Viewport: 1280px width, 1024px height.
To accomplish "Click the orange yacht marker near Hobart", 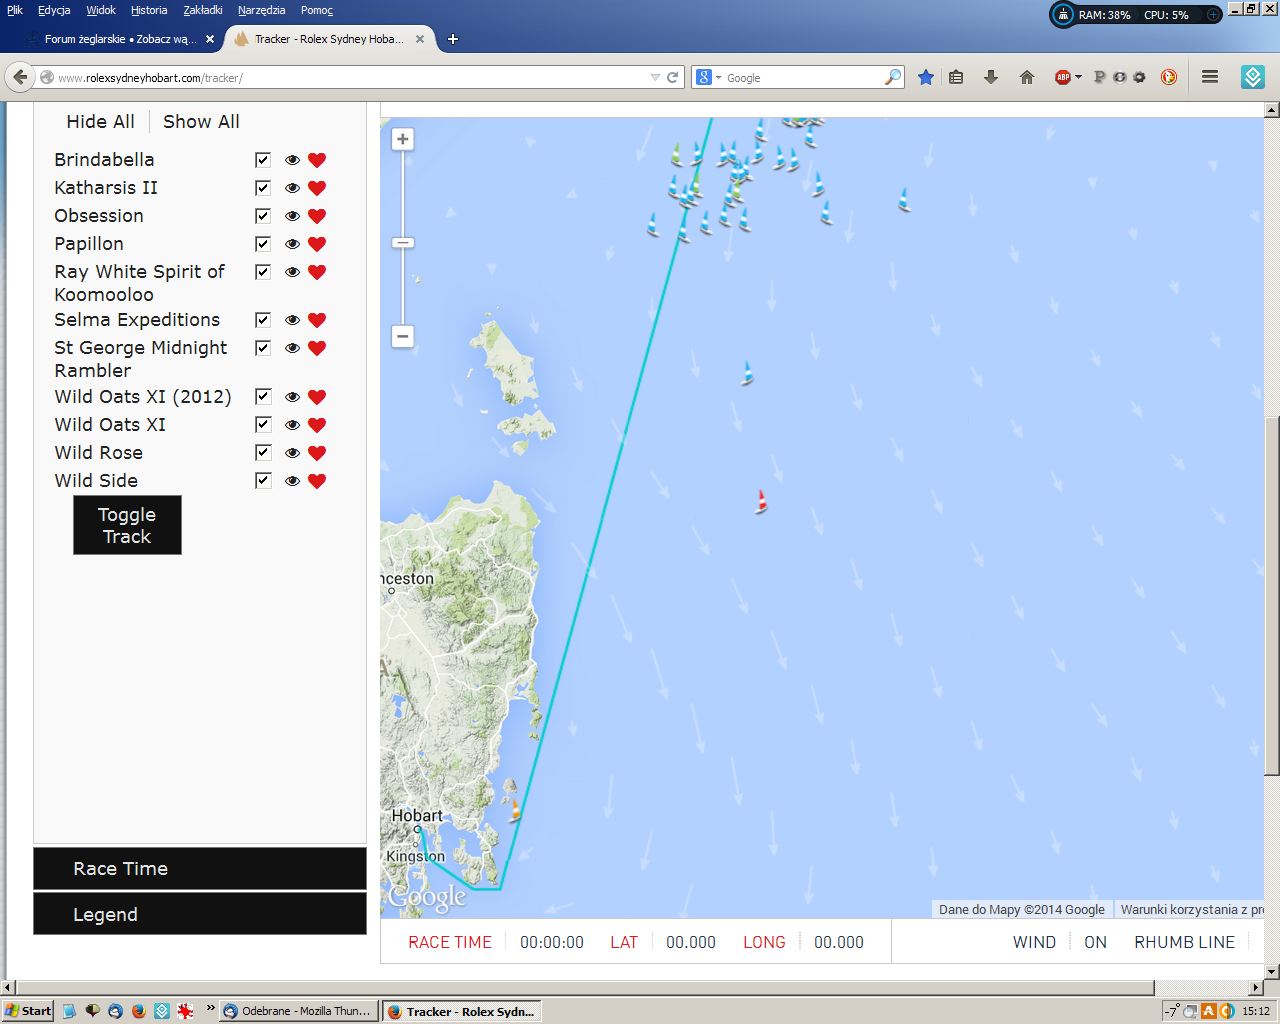I will [x=515, y=810].
